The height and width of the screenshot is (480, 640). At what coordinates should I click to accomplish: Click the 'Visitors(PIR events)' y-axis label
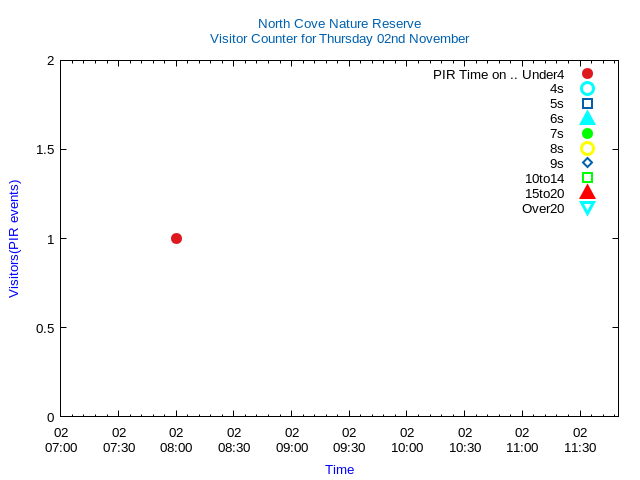click(x=14, y=239)
